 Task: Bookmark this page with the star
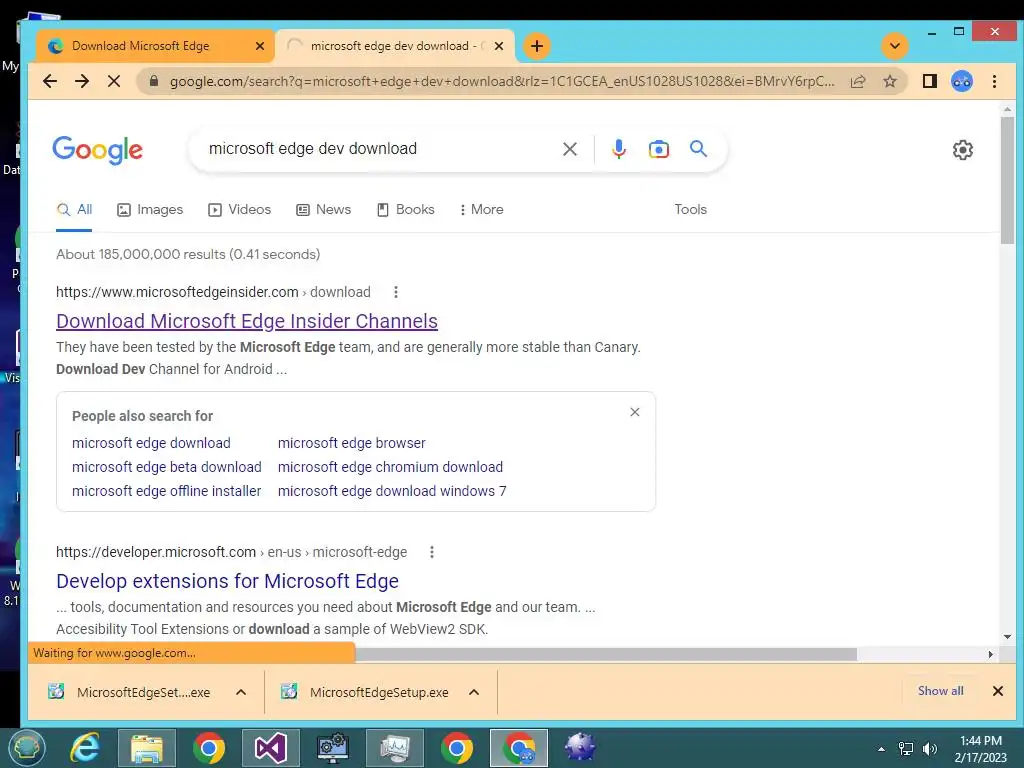(889, 81)
